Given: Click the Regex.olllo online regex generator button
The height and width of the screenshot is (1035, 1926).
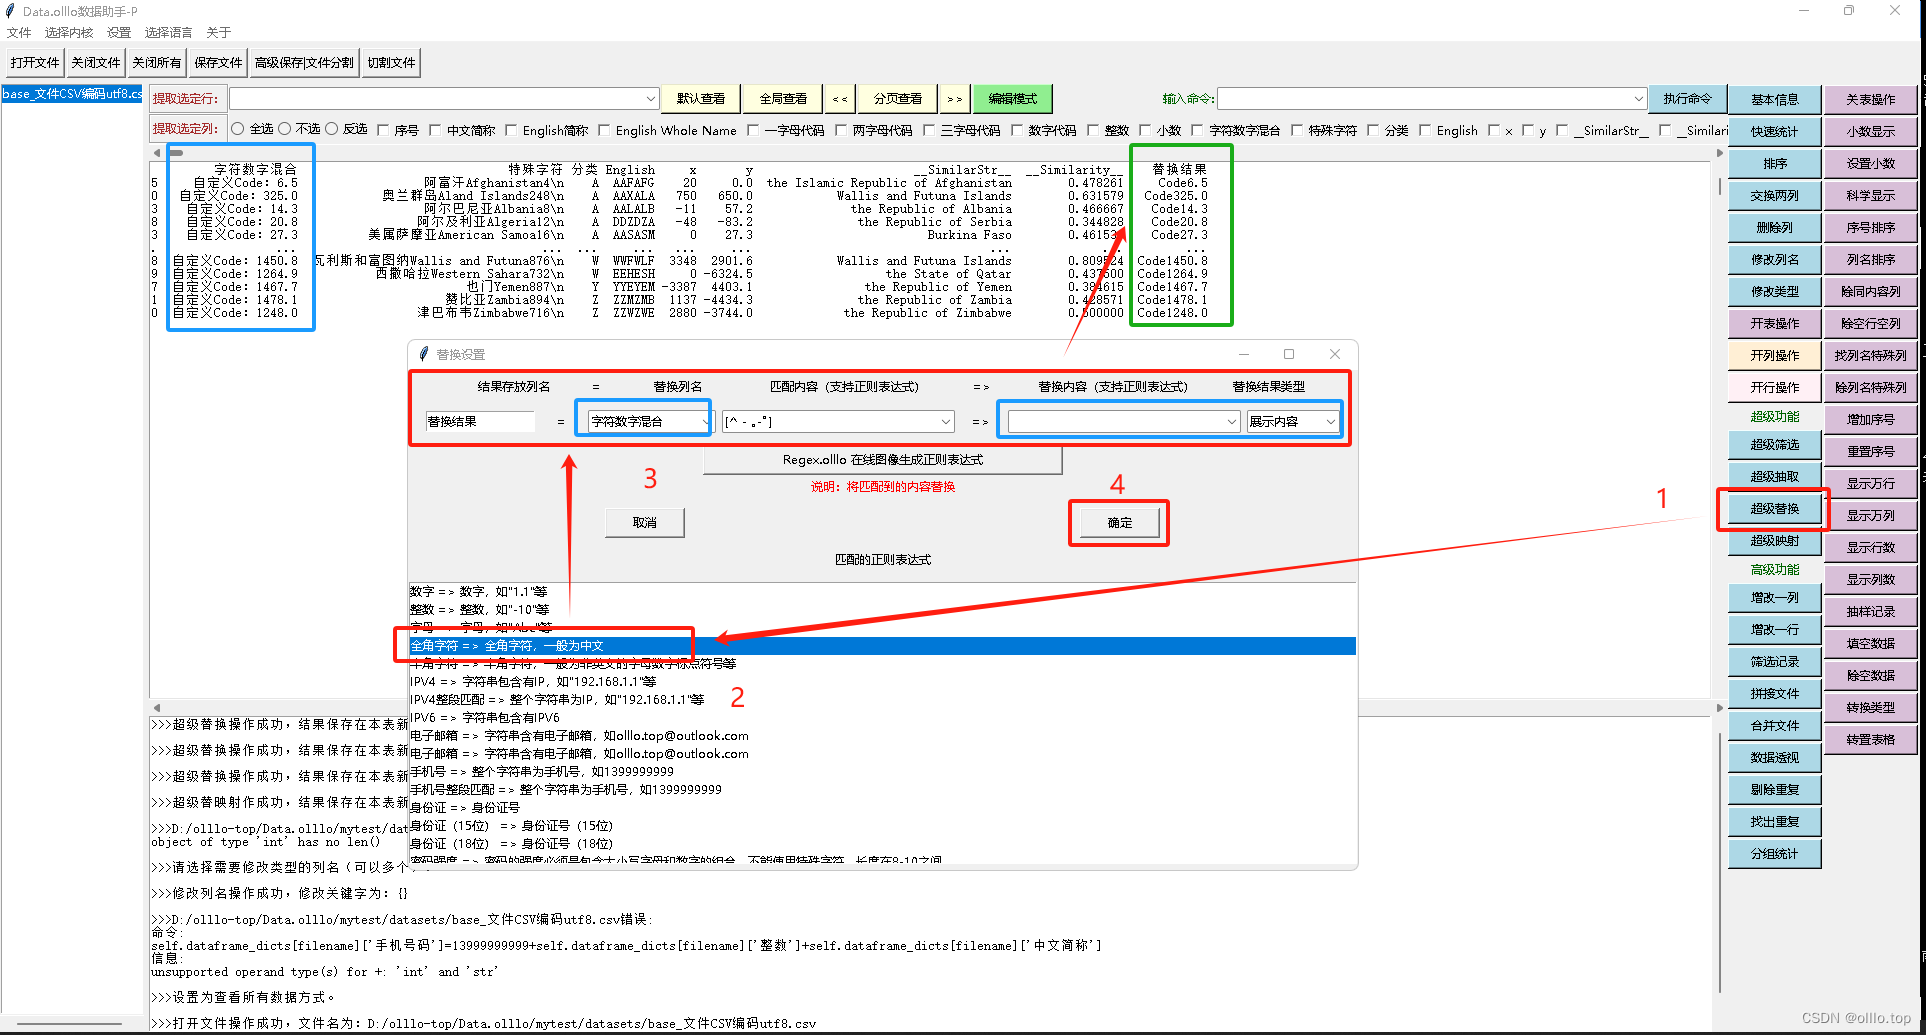Looking at the screenshot, I should (x=882, y=460).
